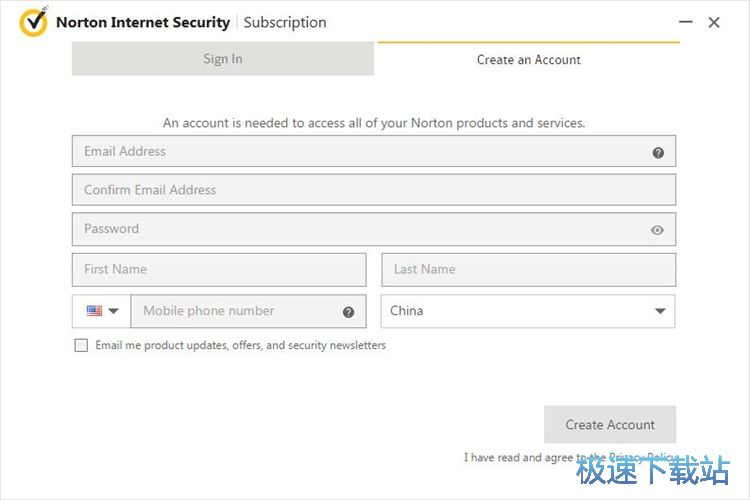Switch to the Sign In tab
This screenshot has height=500, width=750.
pos(222,59)
